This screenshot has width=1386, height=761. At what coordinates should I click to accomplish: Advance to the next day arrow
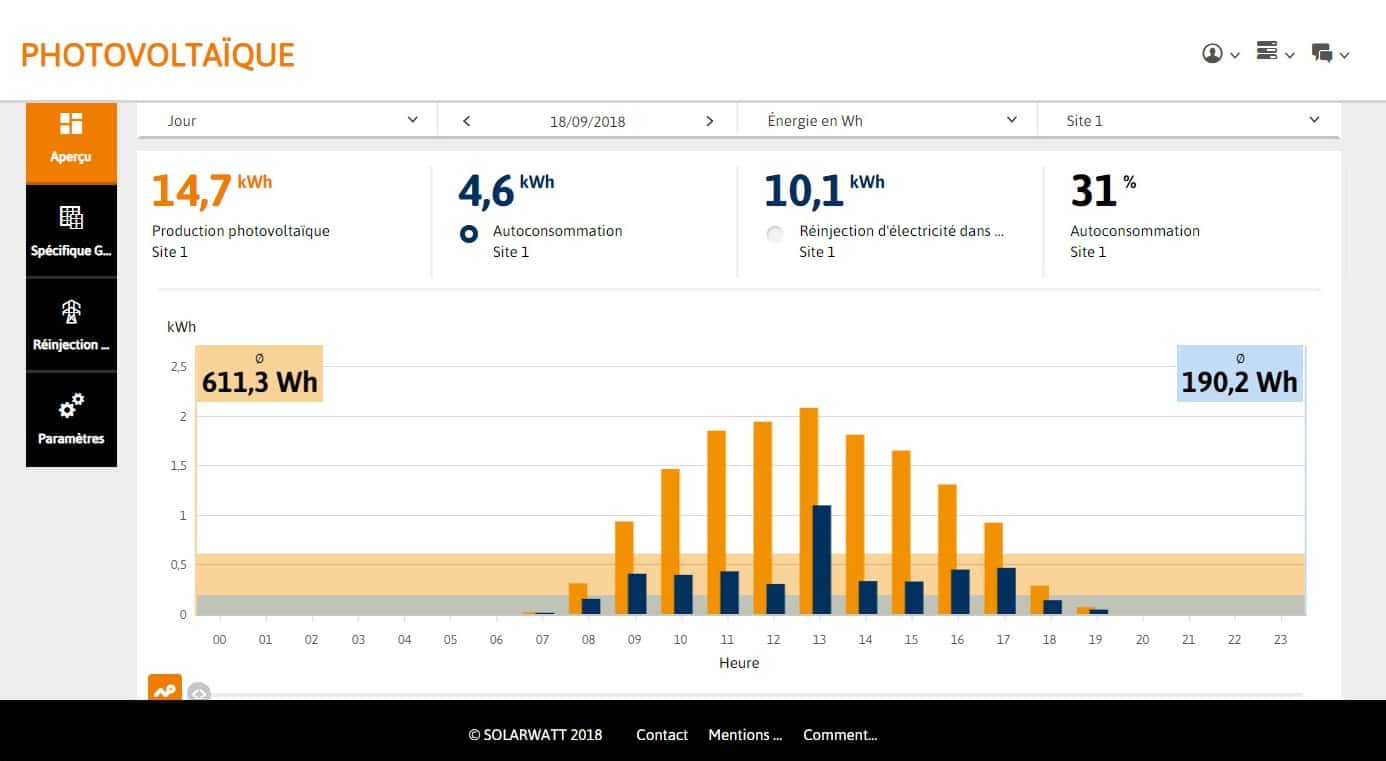click(x=710, y=121)
